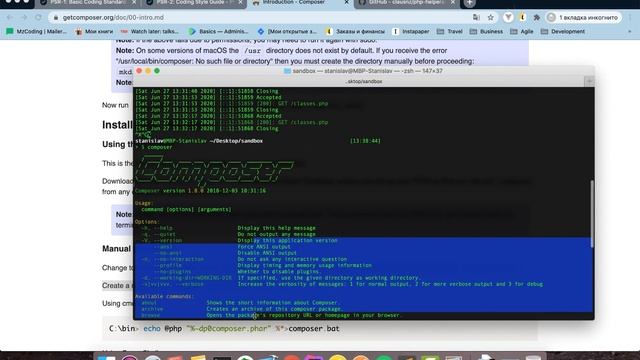
Task: Click 'Display timing and memory usage information'
Action: tap(304, 265)
